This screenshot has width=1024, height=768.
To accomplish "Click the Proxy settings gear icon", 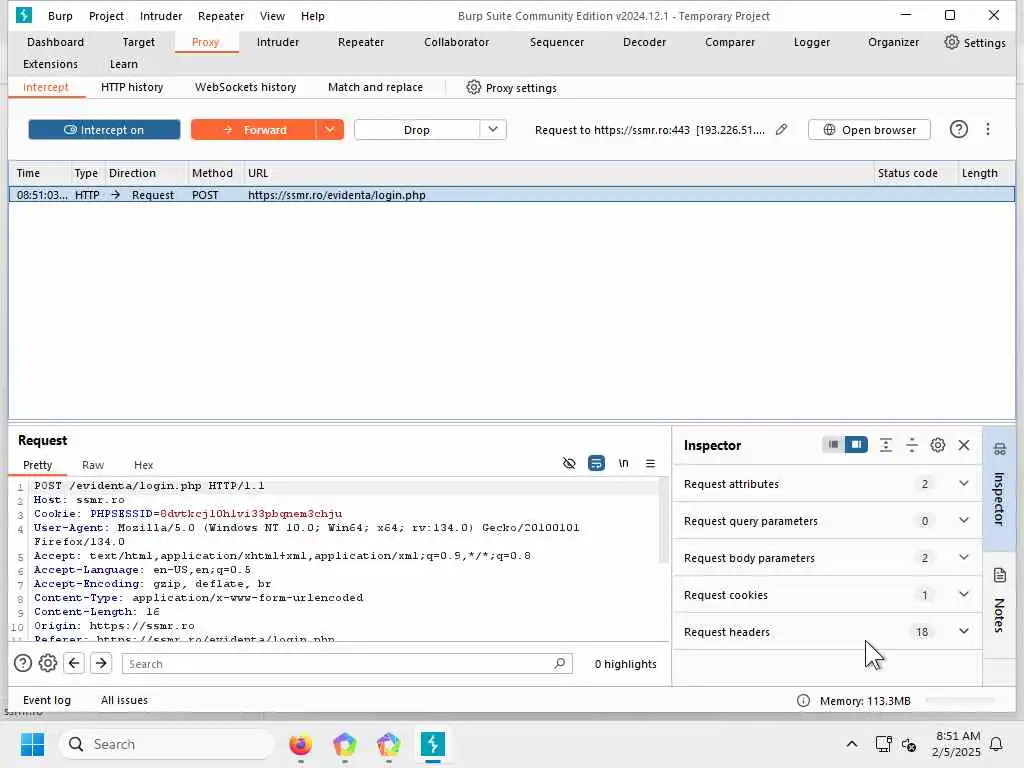I will (473, 88).
